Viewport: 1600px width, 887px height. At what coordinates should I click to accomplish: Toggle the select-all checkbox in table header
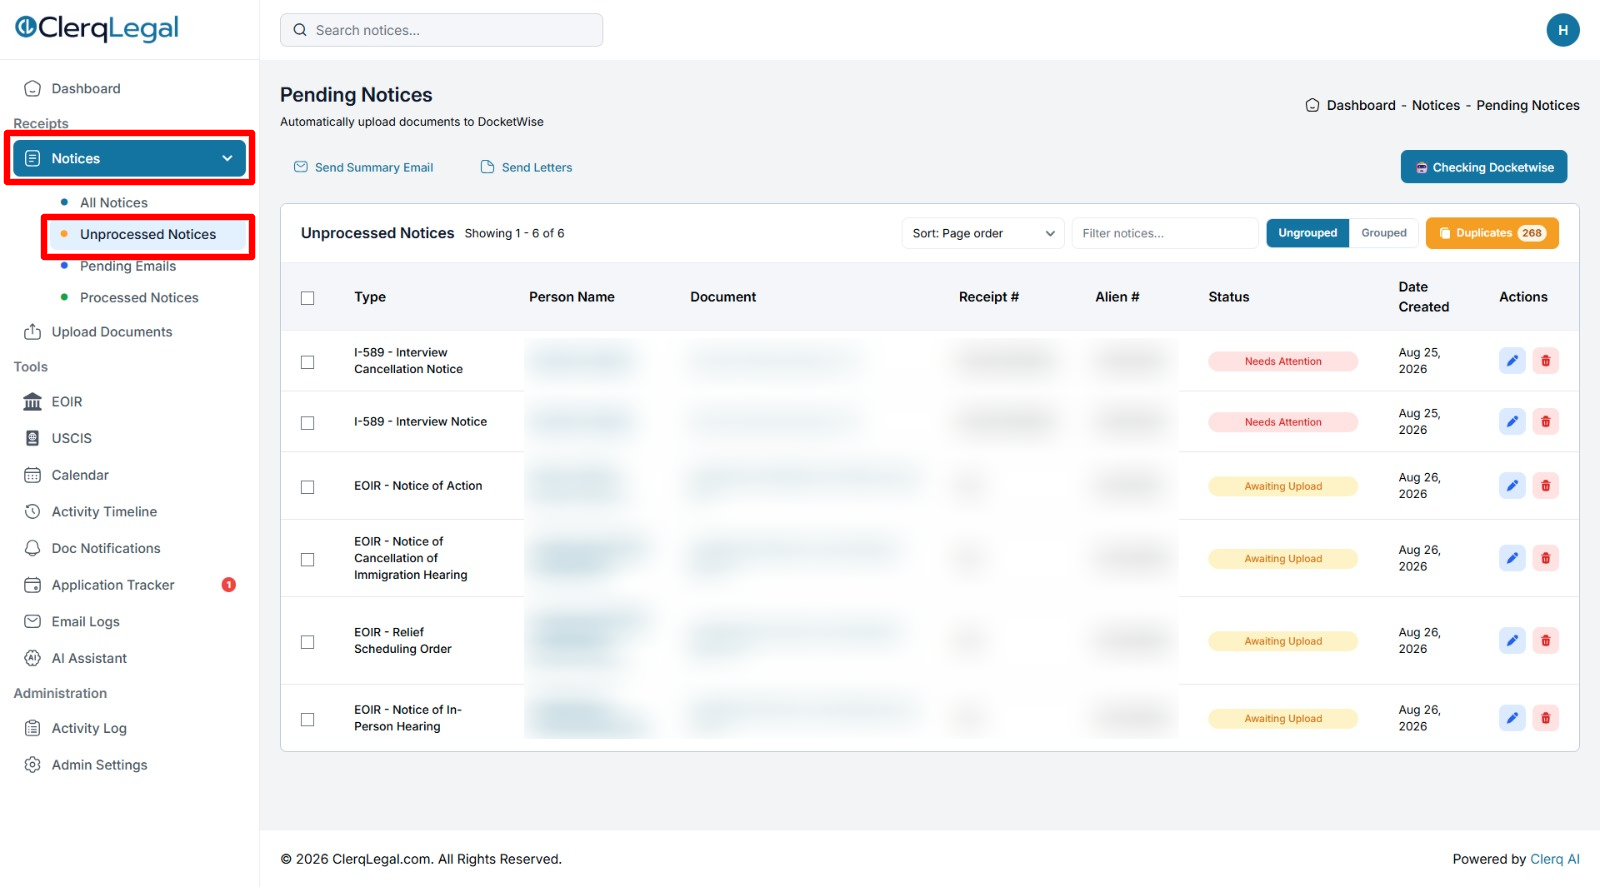[308, 298]
